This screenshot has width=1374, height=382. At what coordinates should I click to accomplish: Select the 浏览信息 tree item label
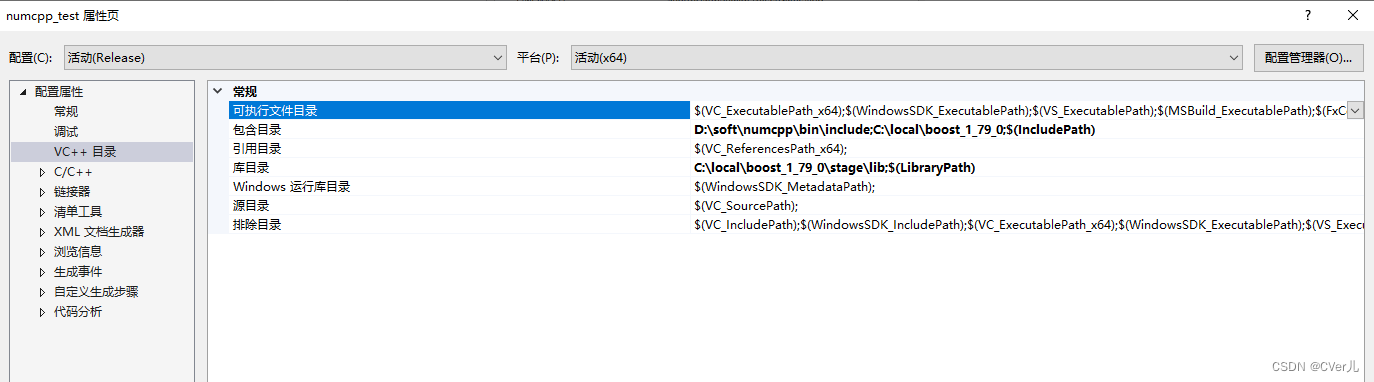click(x=78, y=252)
